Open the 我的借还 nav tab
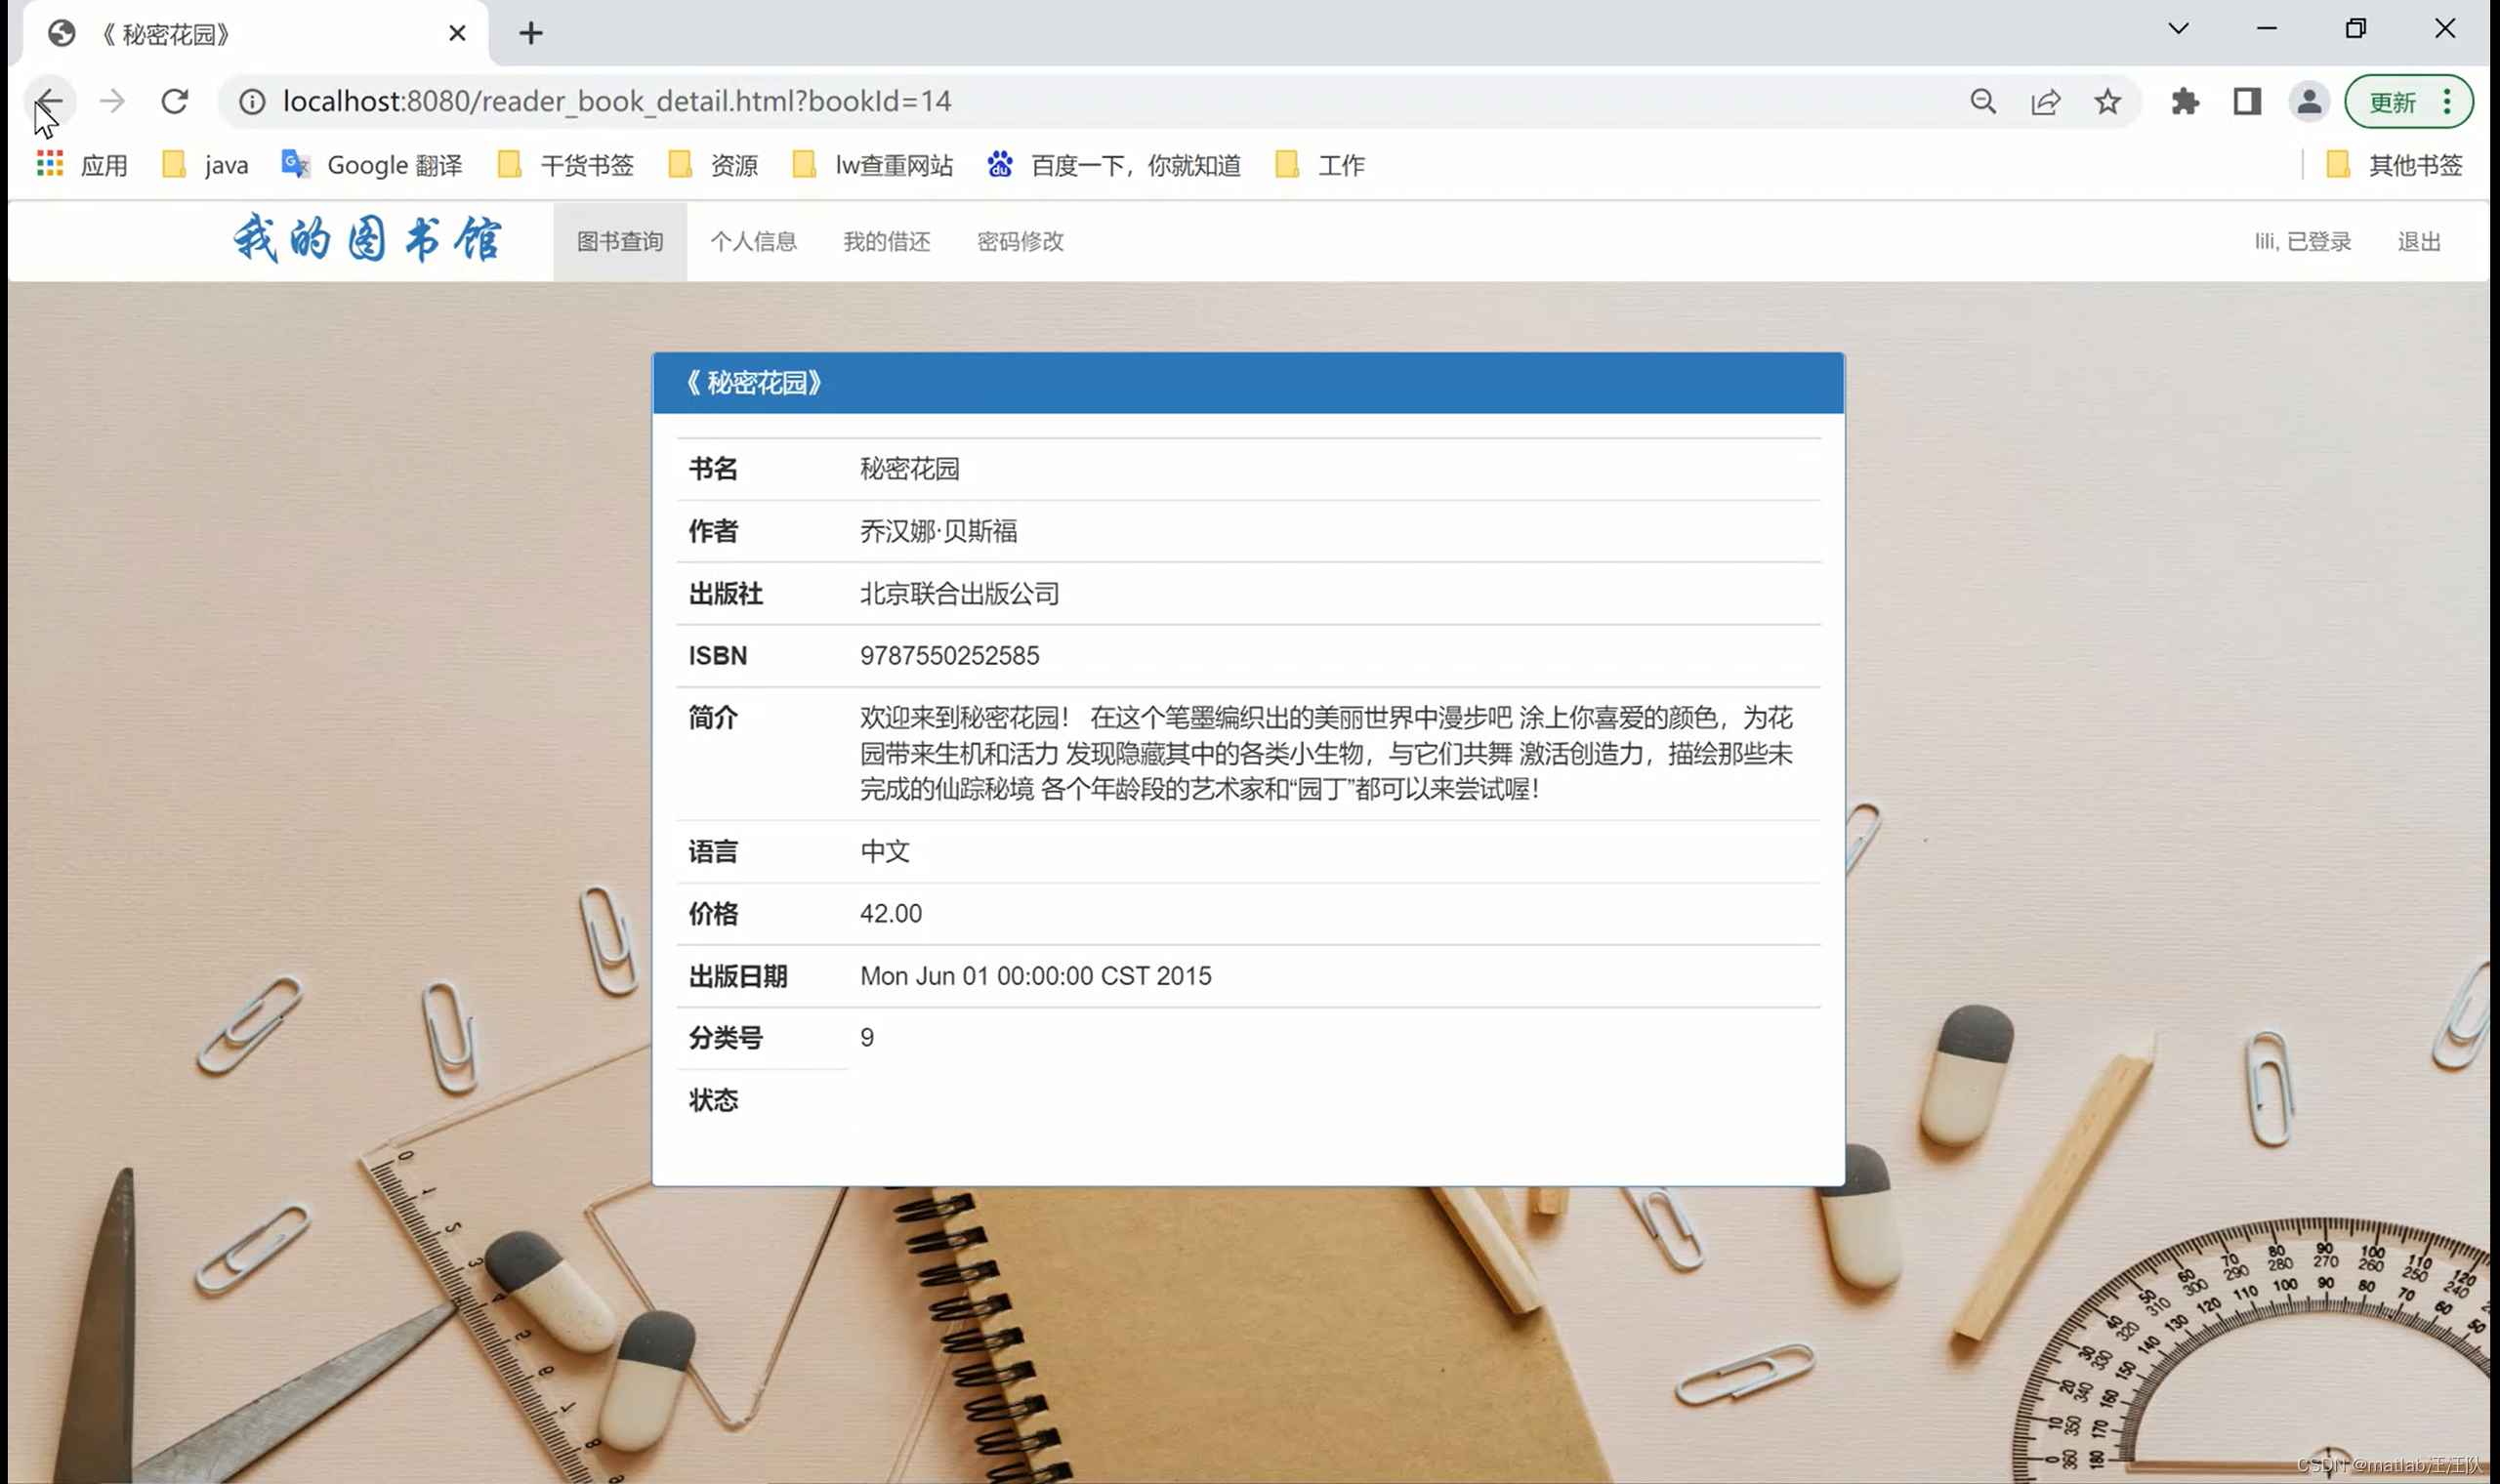This screenshot has height=1484, width=2500. click(x=886, y=241)
